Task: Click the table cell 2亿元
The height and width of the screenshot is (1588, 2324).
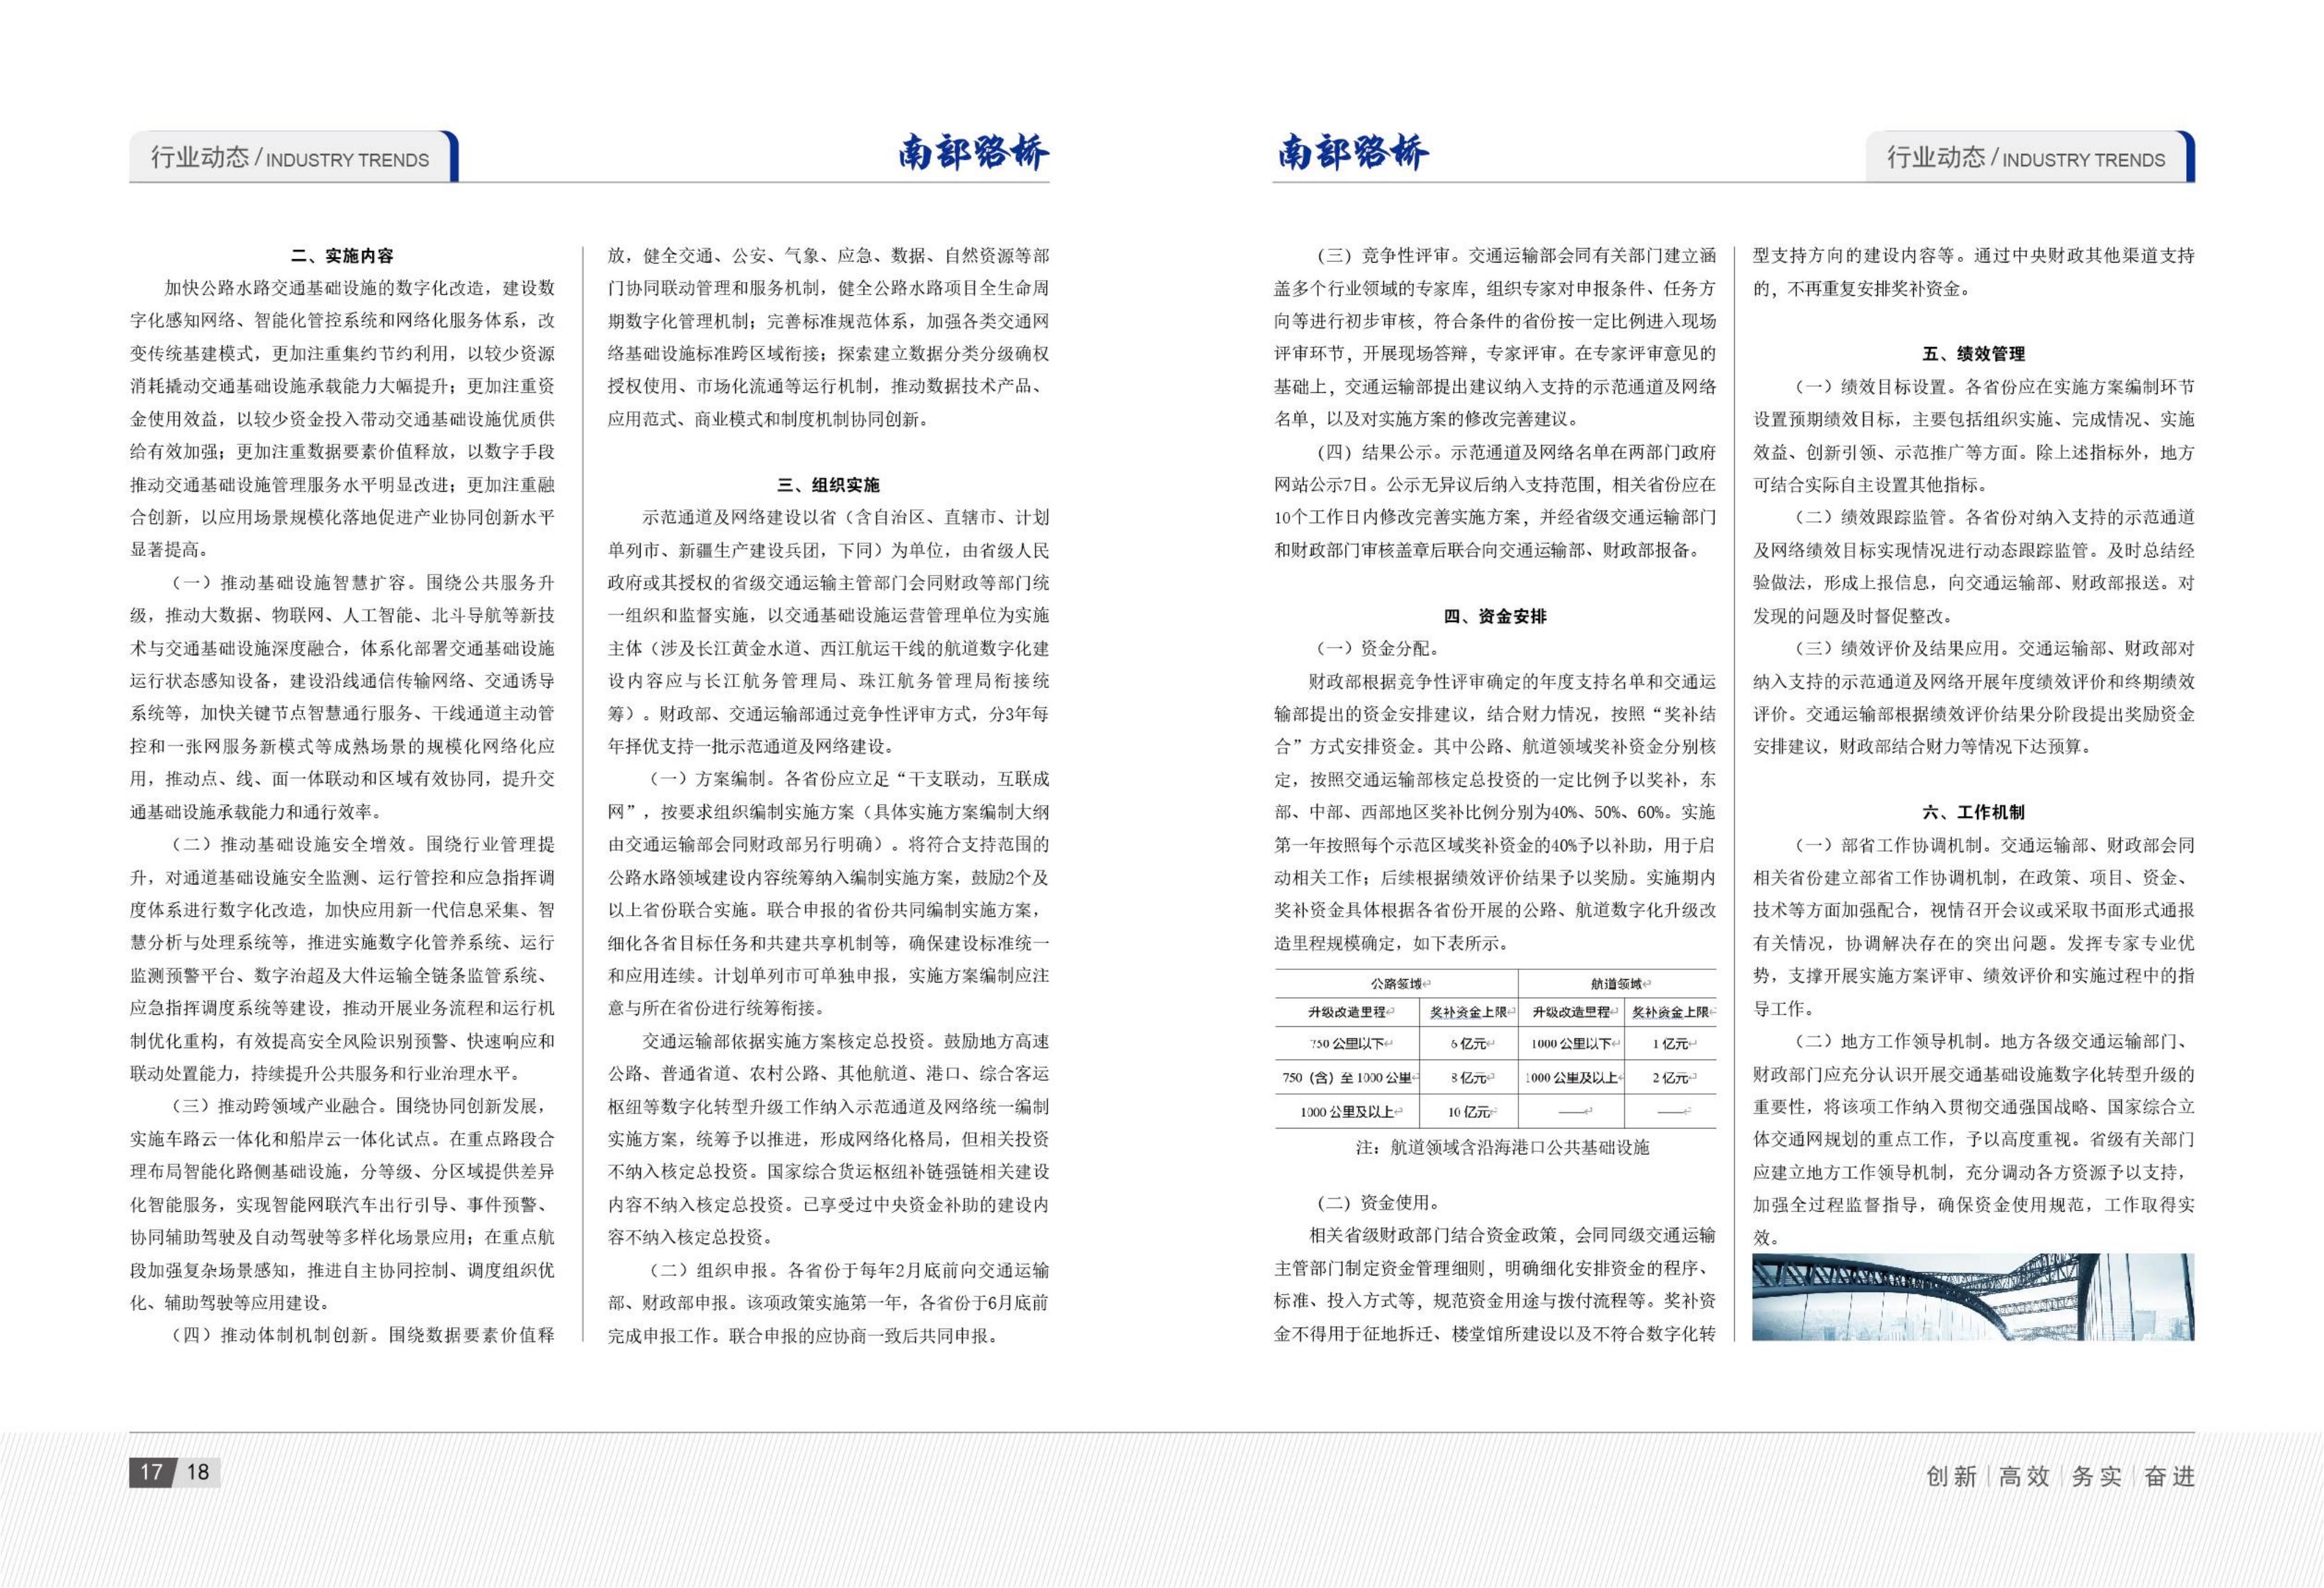Action: (1670, 1078)
